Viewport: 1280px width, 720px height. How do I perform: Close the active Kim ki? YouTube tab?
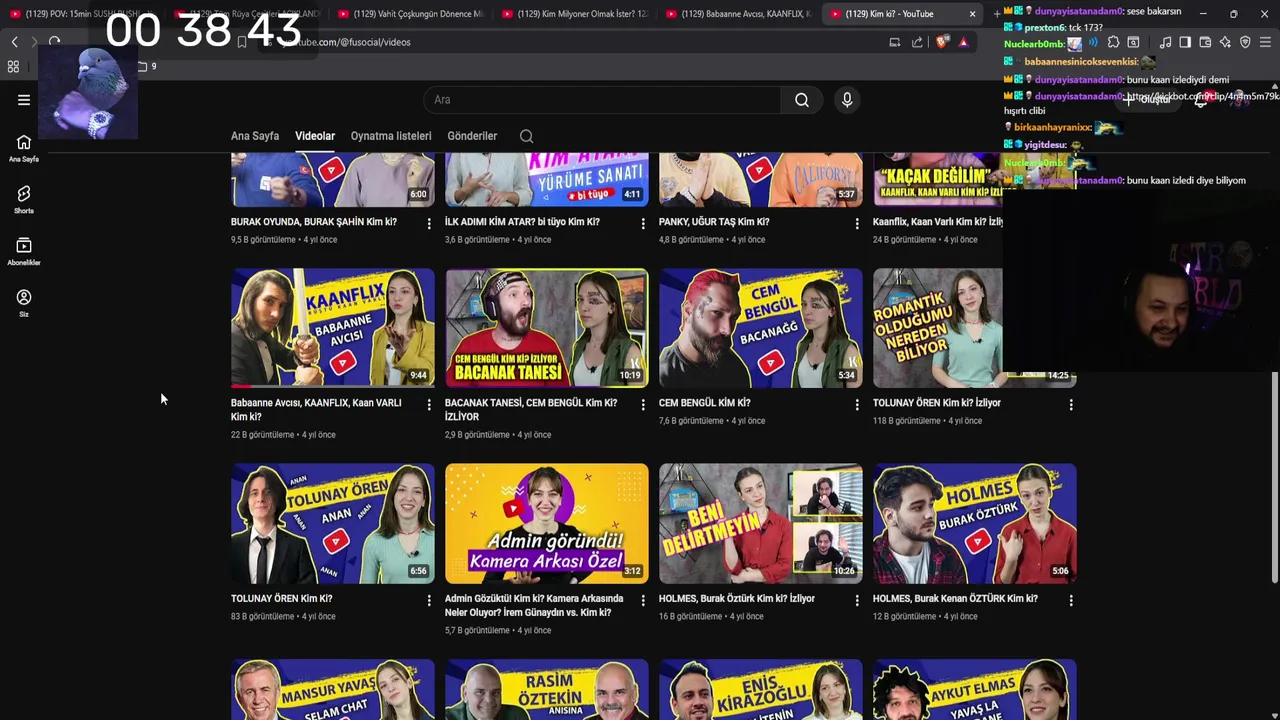tap(972, 14)
